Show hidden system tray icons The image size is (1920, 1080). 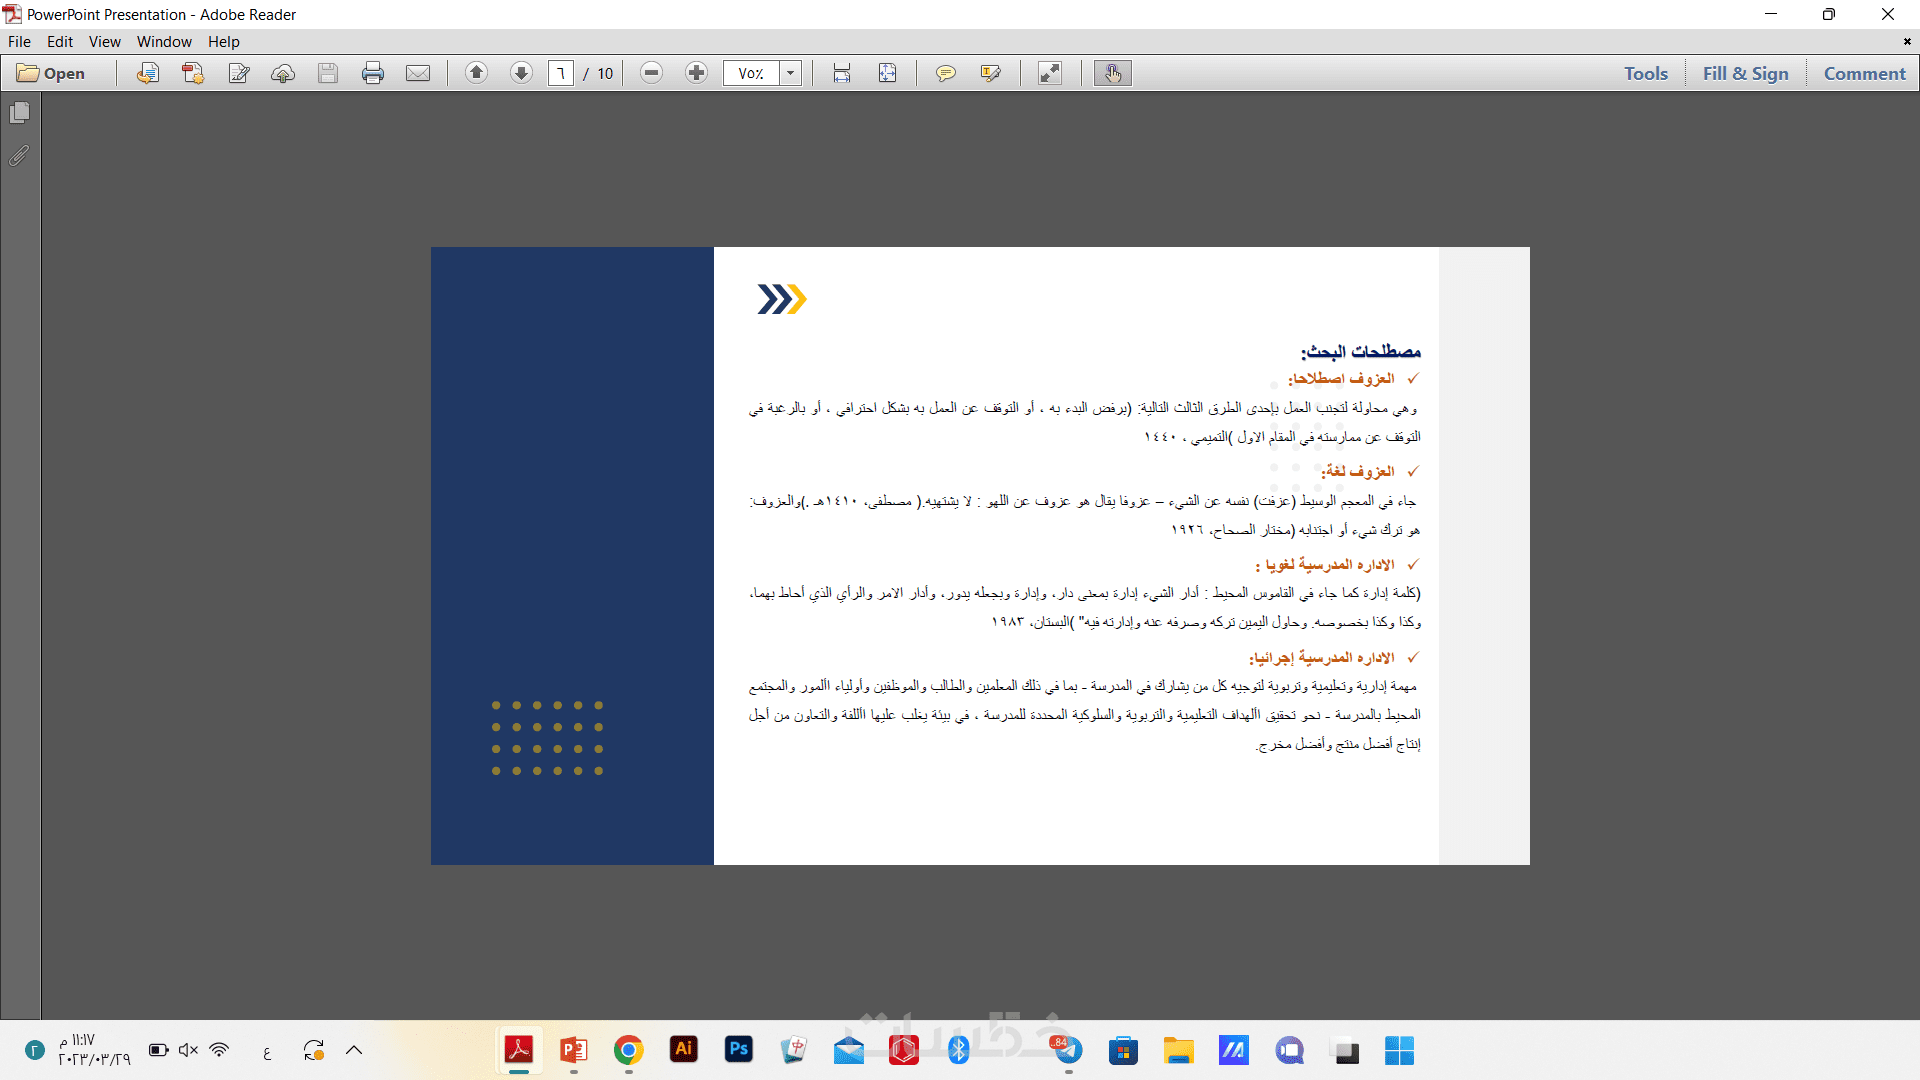354,1050
